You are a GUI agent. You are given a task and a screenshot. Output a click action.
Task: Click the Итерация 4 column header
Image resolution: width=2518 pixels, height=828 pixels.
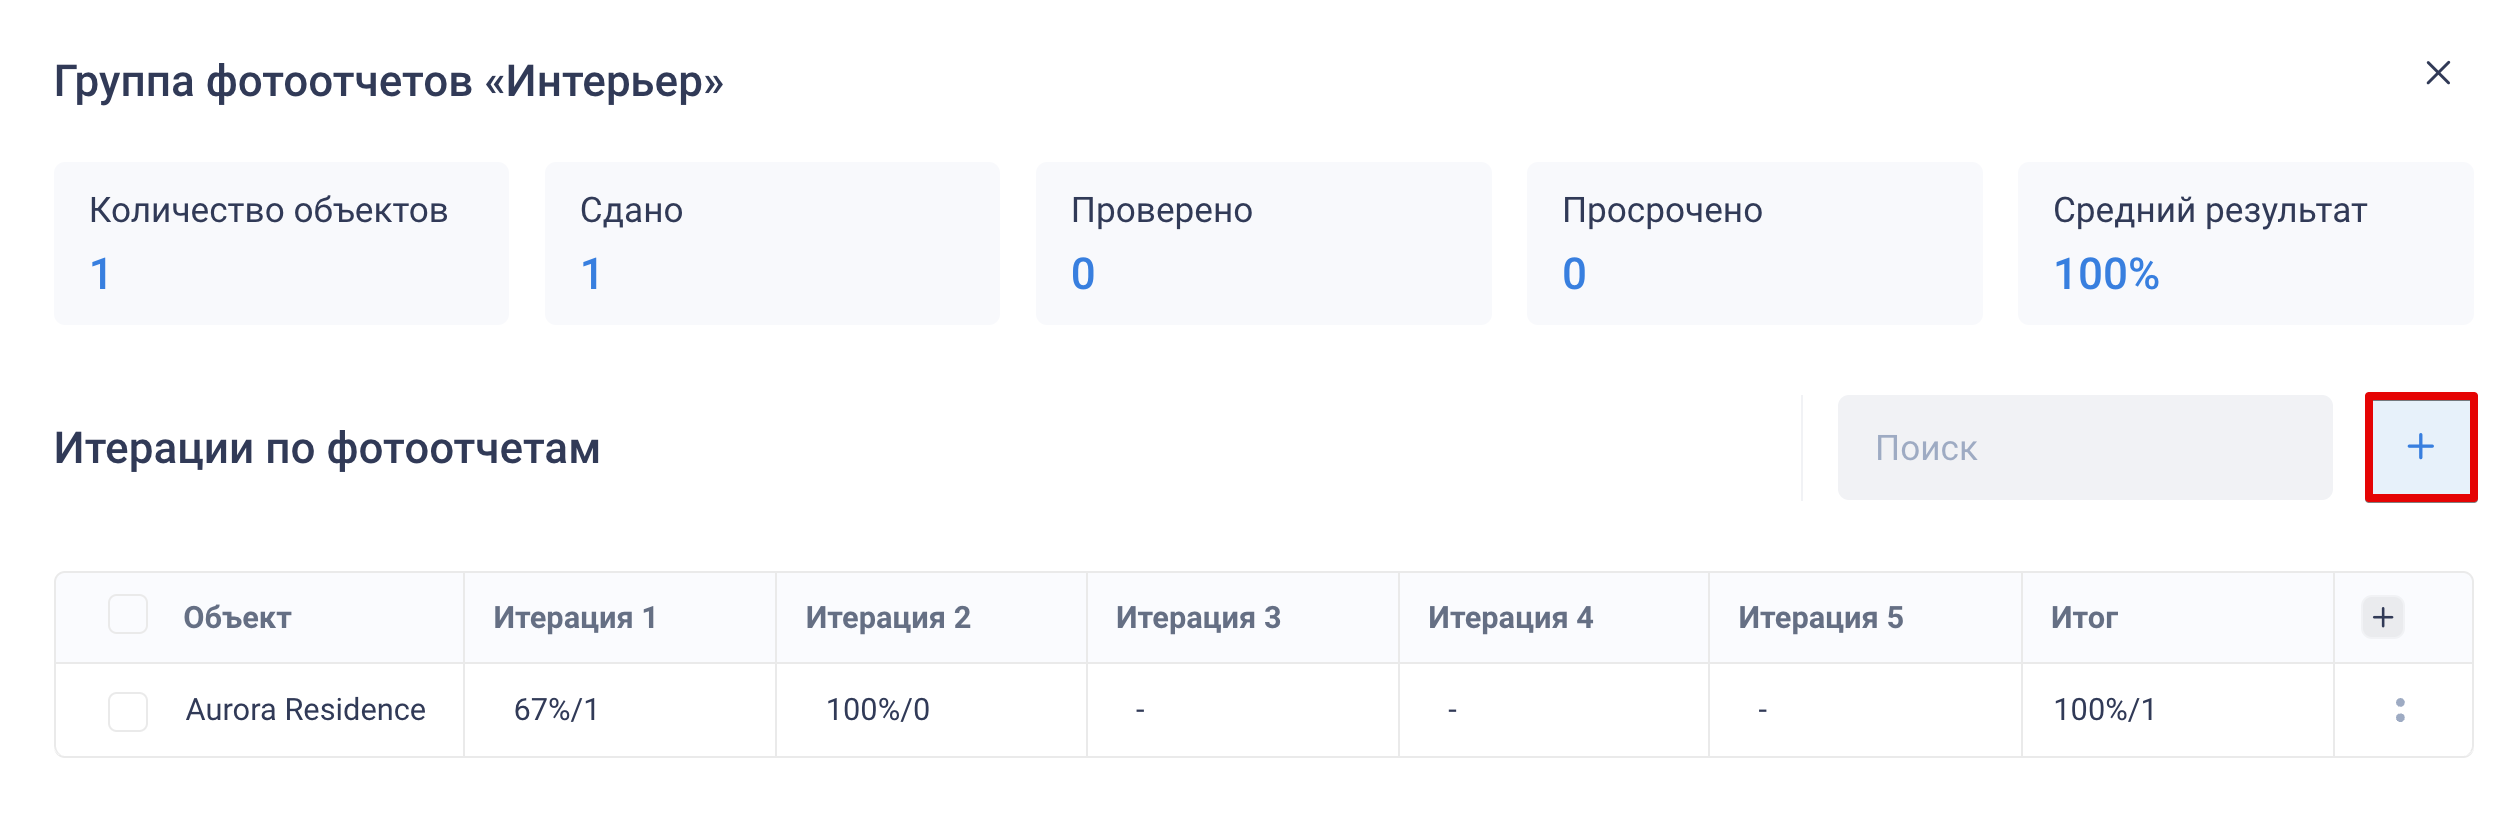point(1510,618)
